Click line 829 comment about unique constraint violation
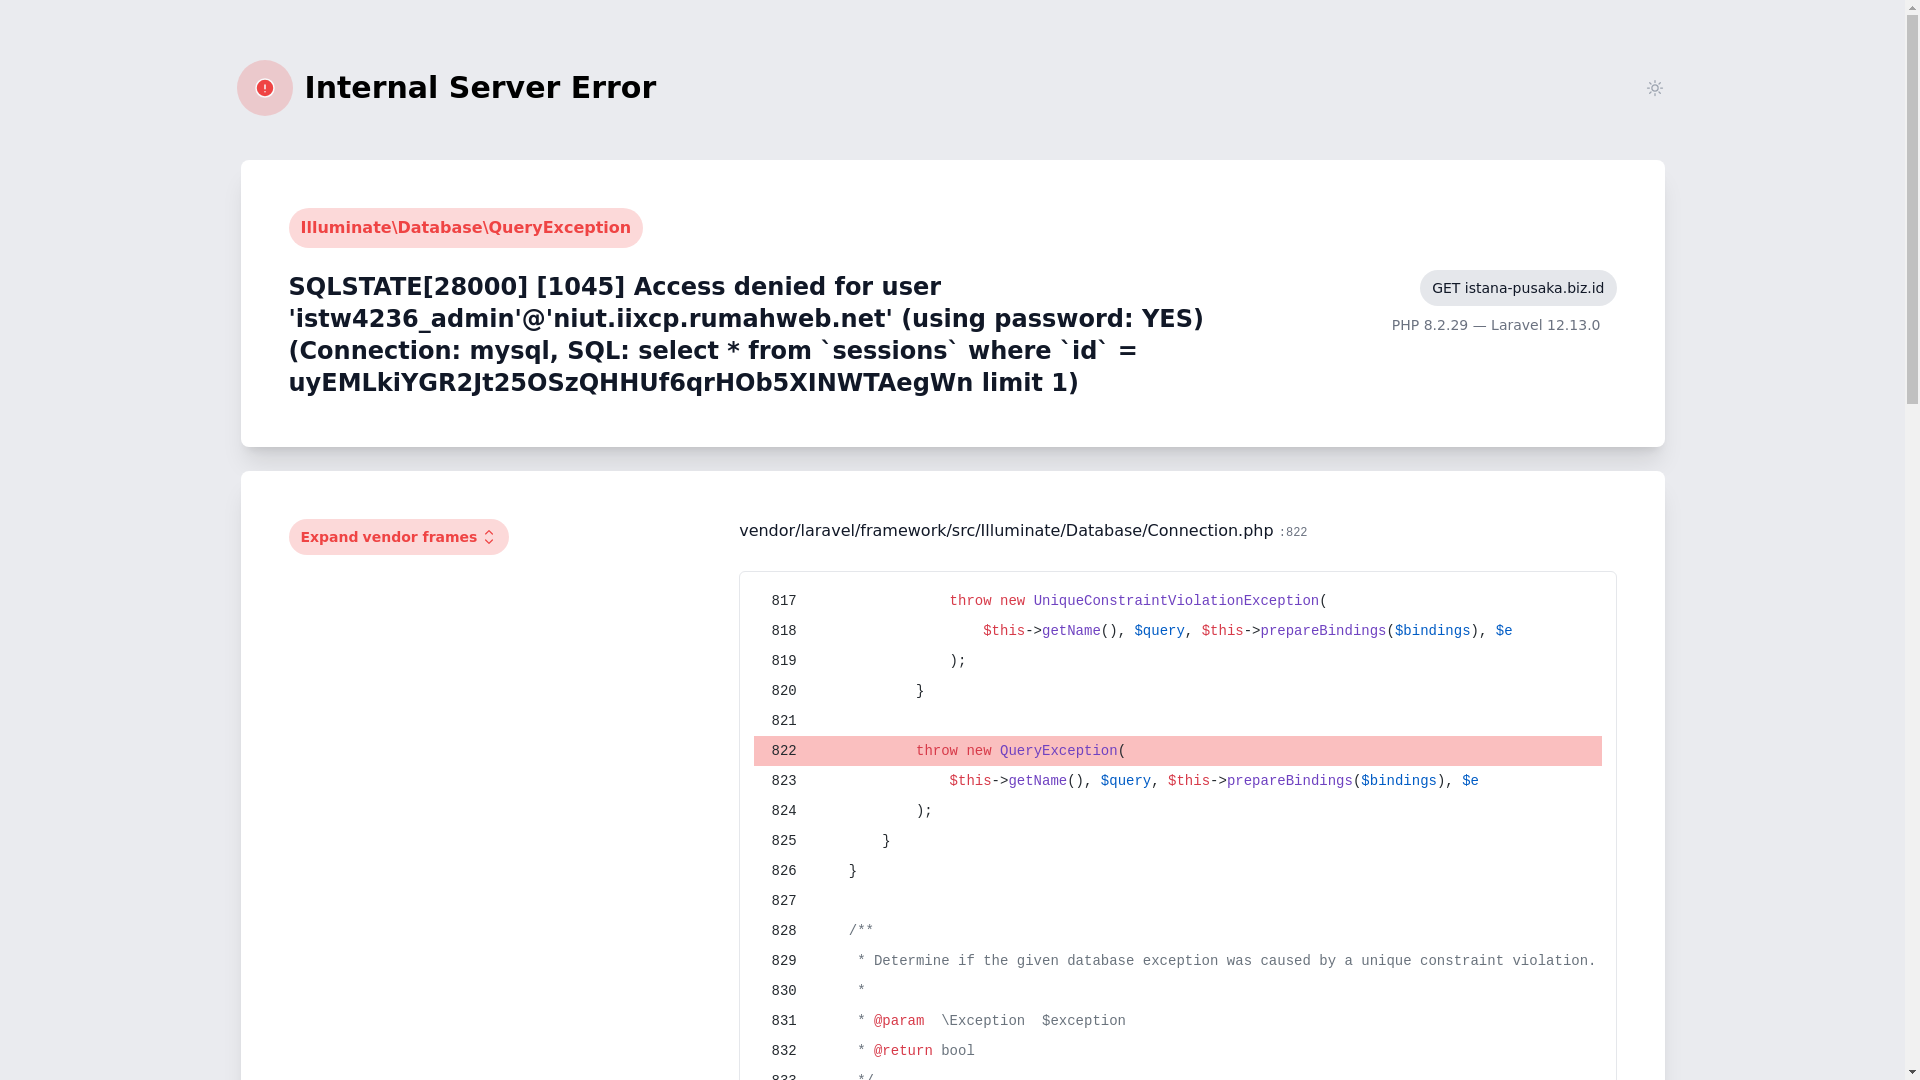This screenshot has width=1920, height=1080. 1177,961
